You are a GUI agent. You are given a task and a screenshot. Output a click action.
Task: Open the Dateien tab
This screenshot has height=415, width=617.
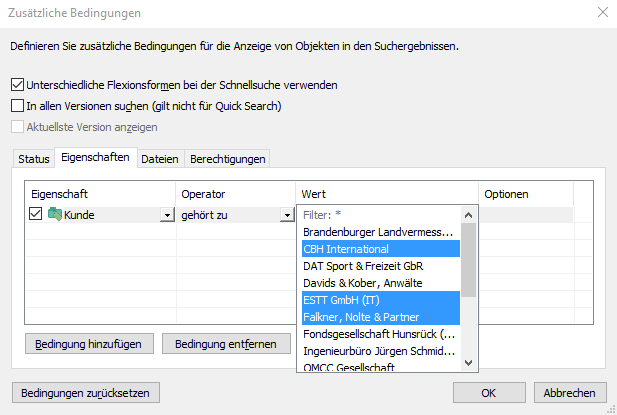(160, 159)
